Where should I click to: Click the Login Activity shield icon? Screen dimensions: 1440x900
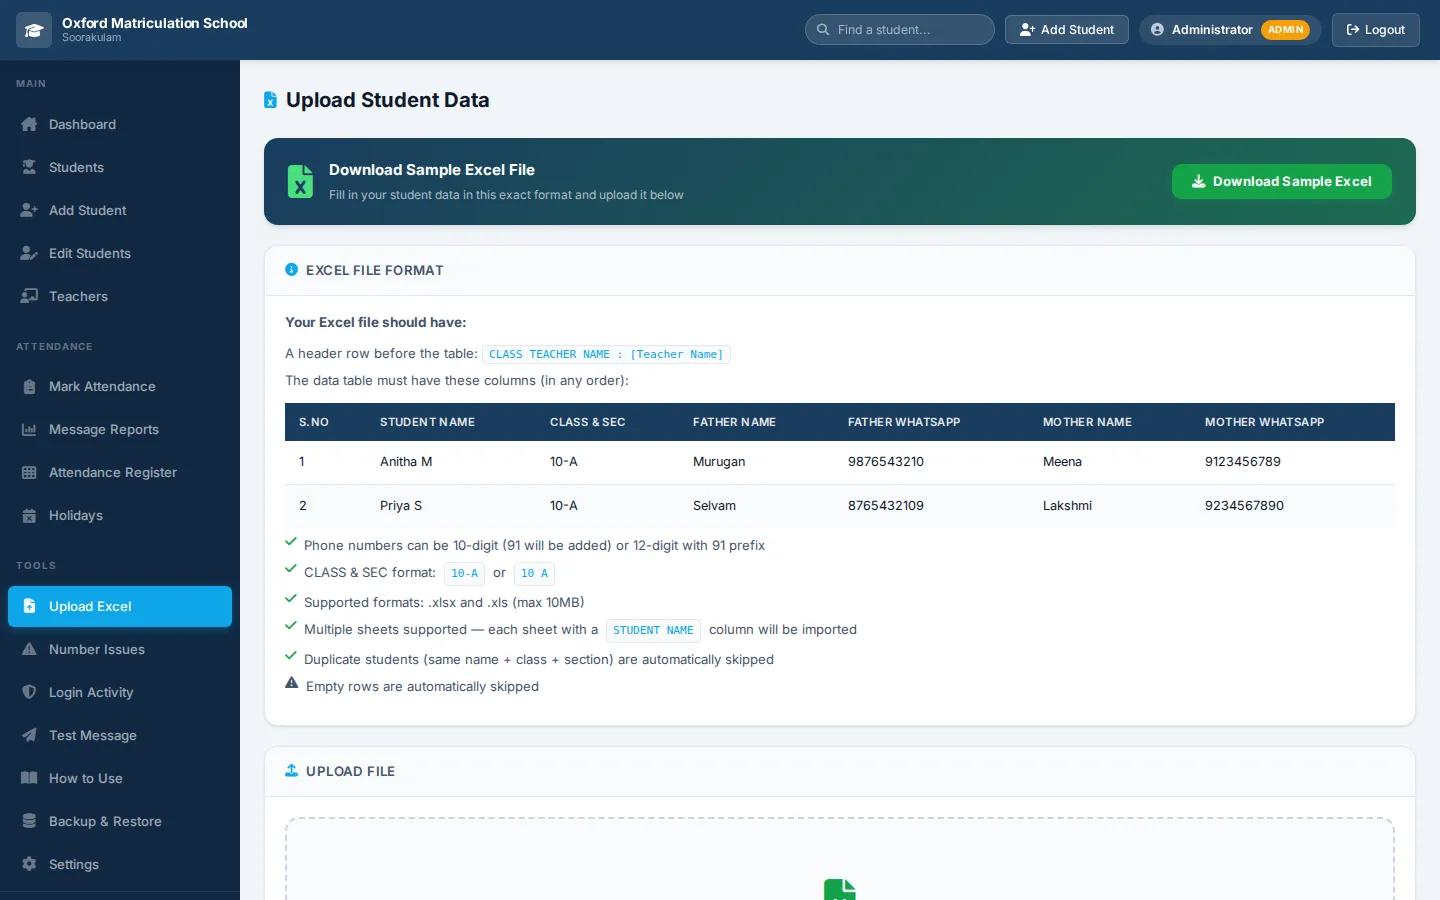pyautogui.click(x=29, y=692)
